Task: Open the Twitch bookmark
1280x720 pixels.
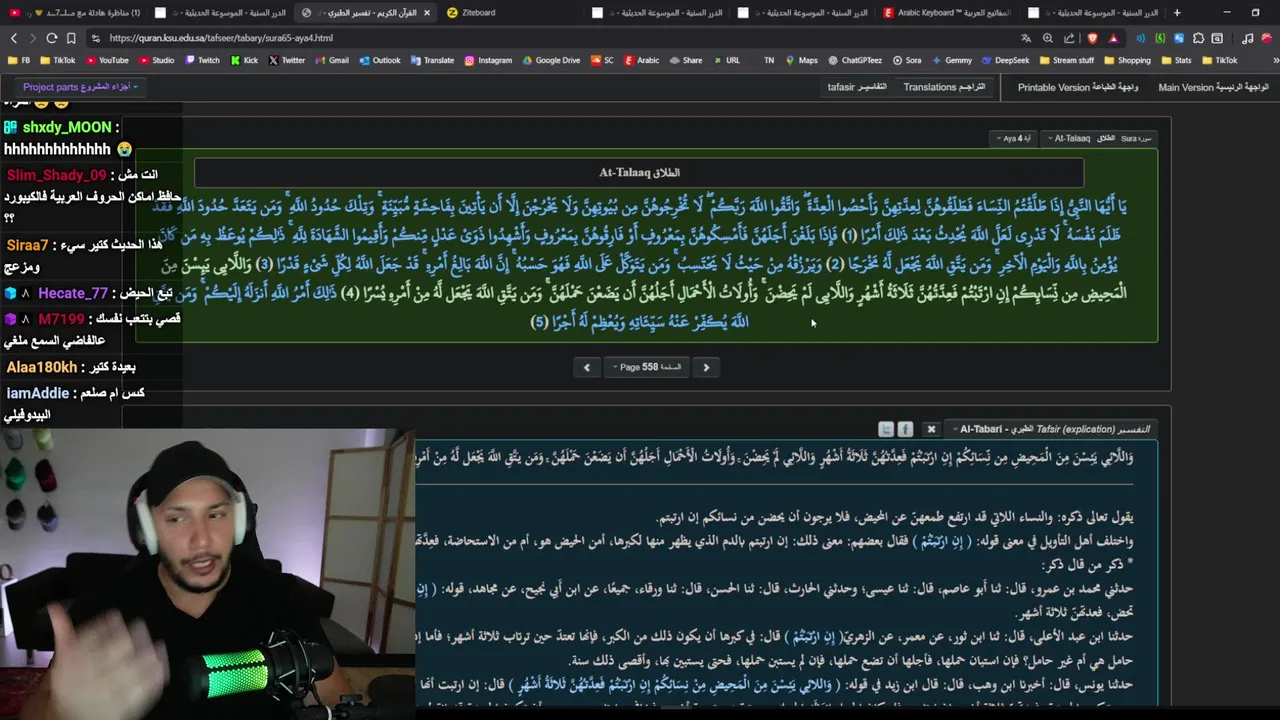Action: pyautogui.click(x=201, y=60)
